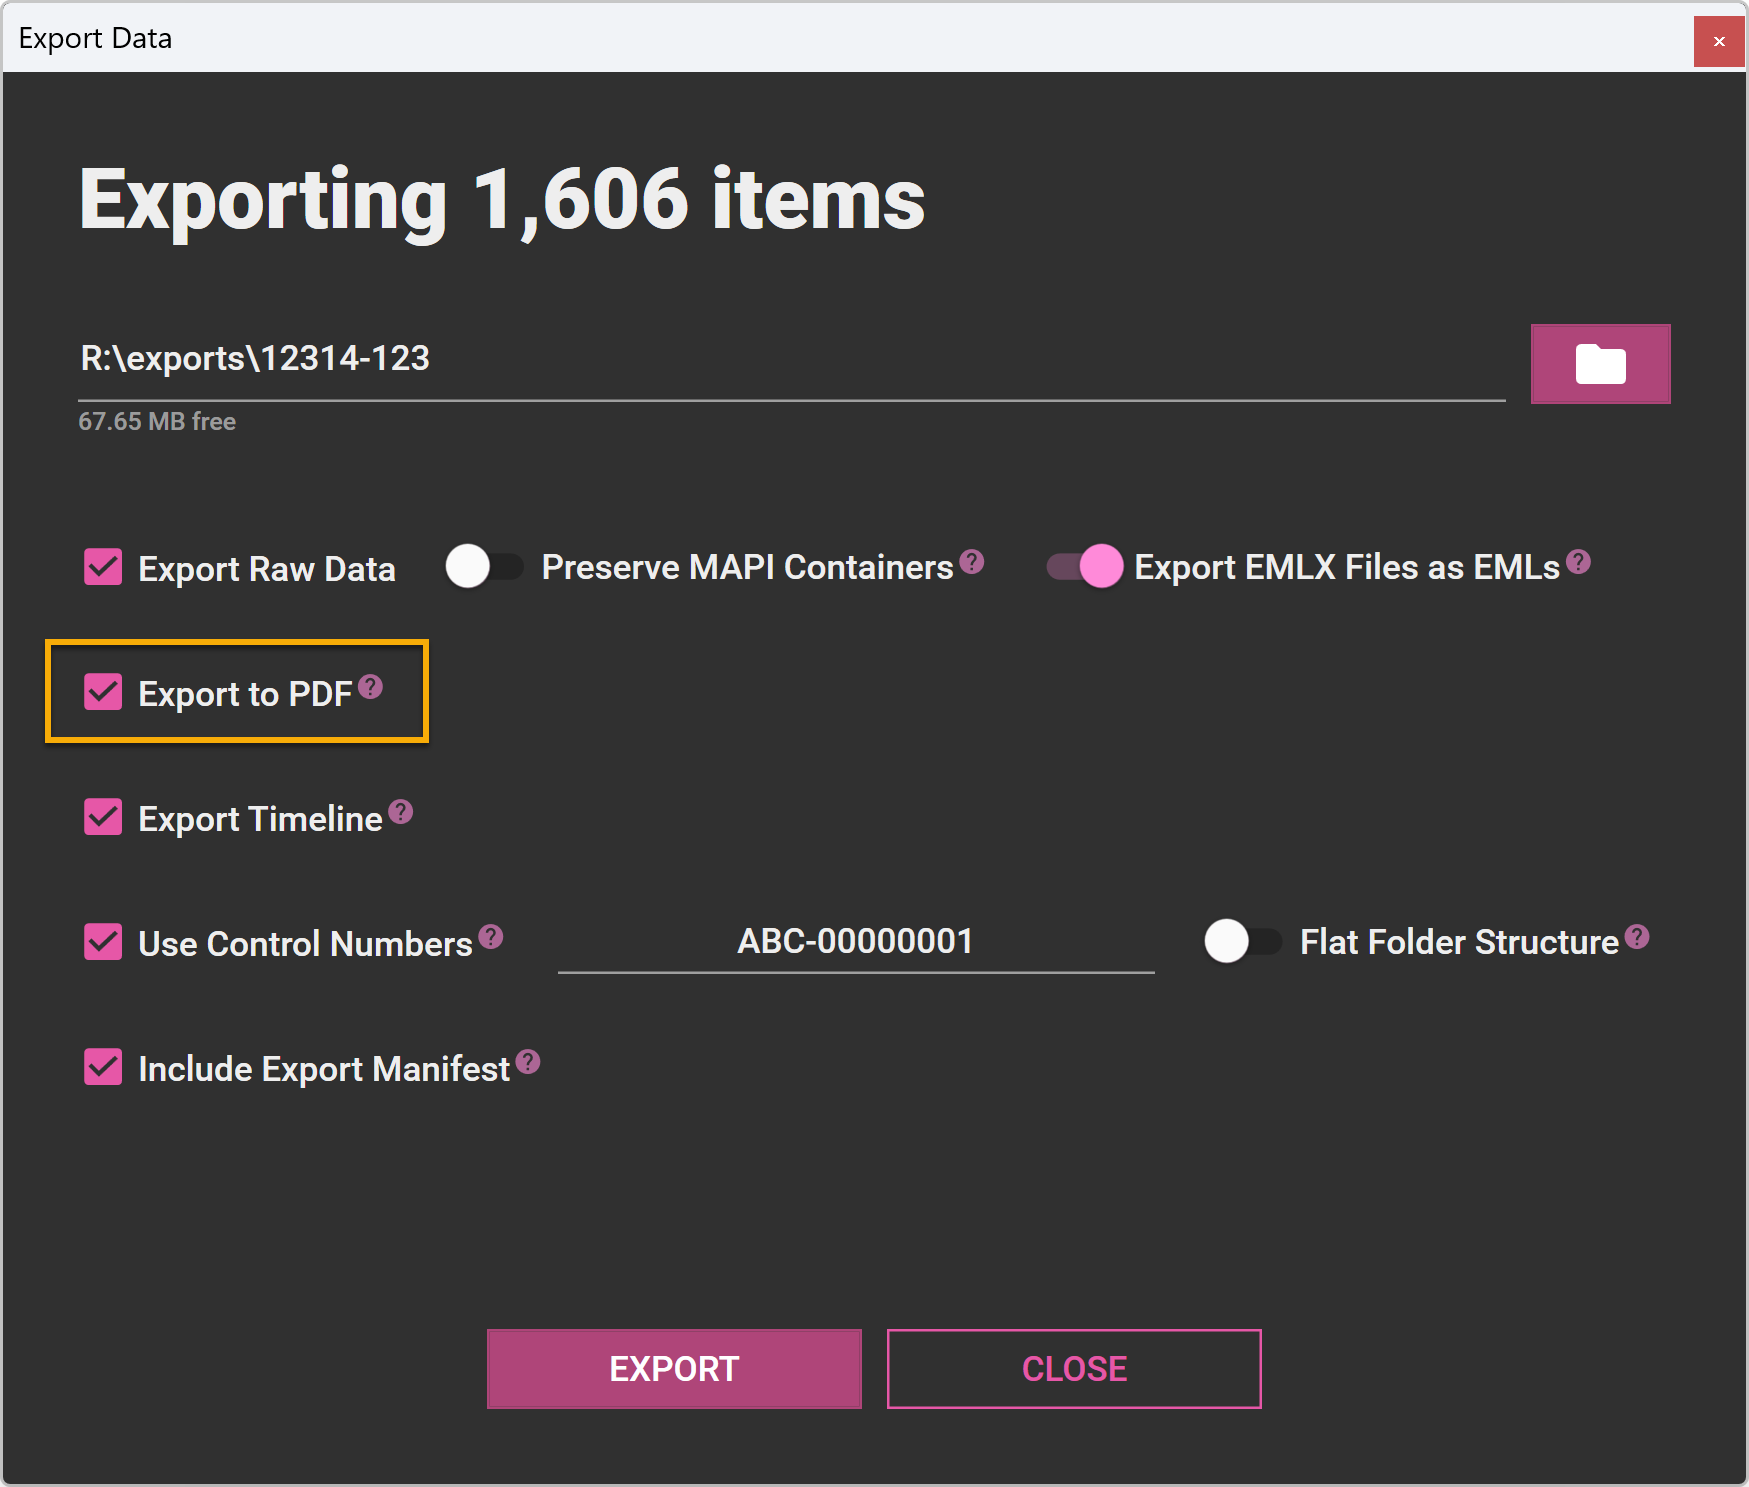Open help icon for Preserve MAPI Containers
1749x1487 pixels.
pyautogui.click(x=971, y=562)
